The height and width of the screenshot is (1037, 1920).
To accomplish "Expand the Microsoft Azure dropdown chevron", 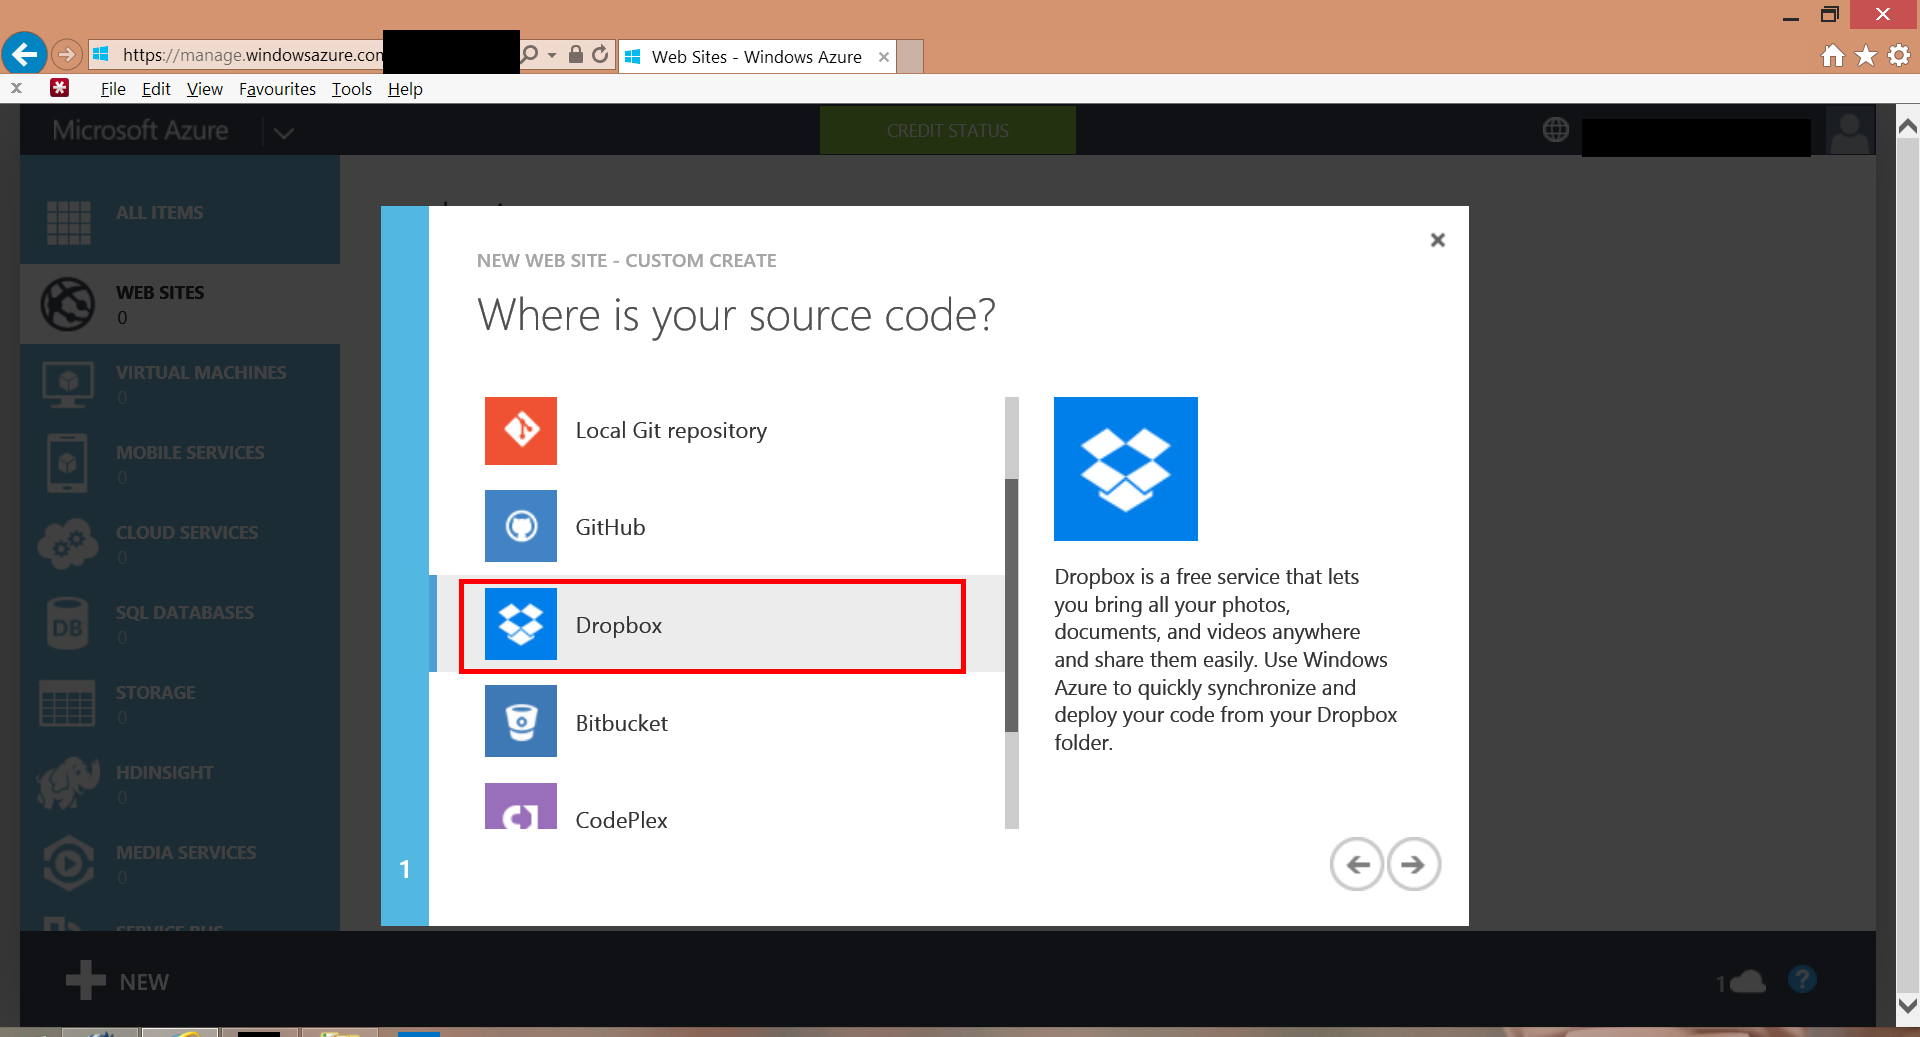I will pyautogui.click(x=284, y=133).
